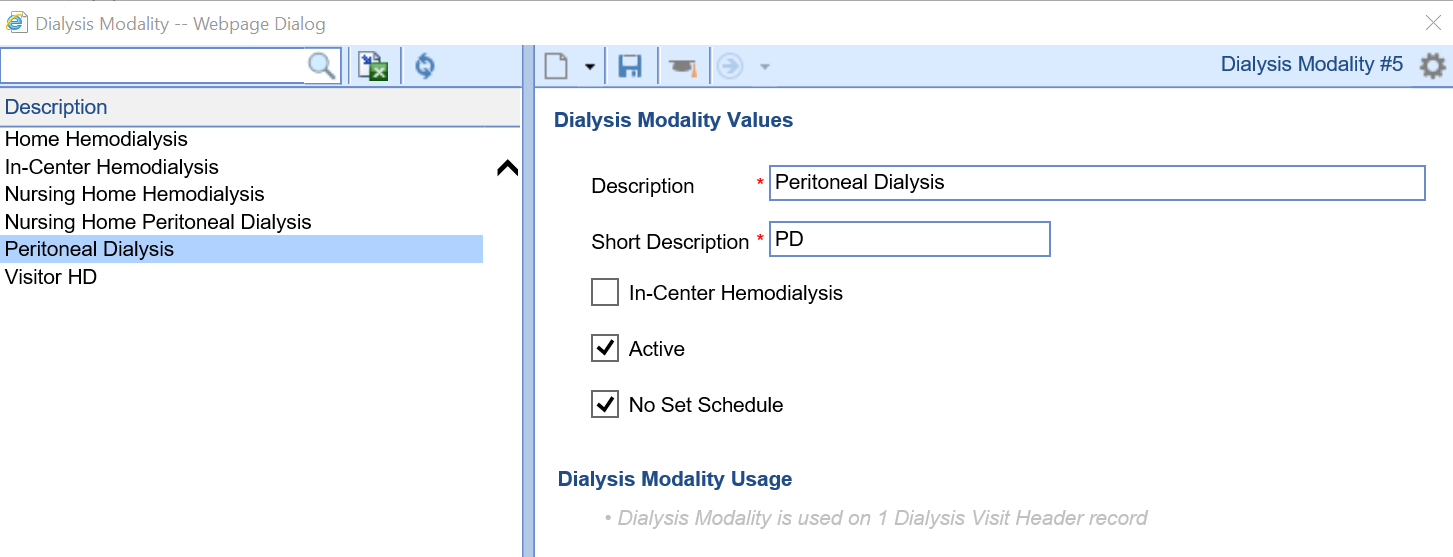
Task: Save the dialysis modality record
Action: click(x=630, y=66)
